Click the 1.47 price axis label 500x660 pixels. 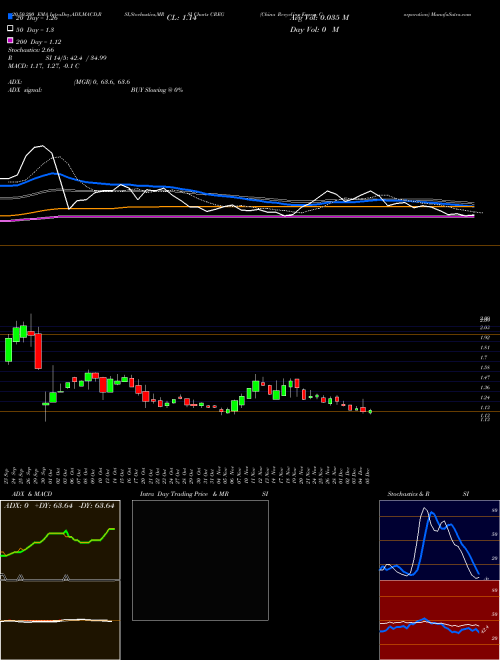point(485,378)
